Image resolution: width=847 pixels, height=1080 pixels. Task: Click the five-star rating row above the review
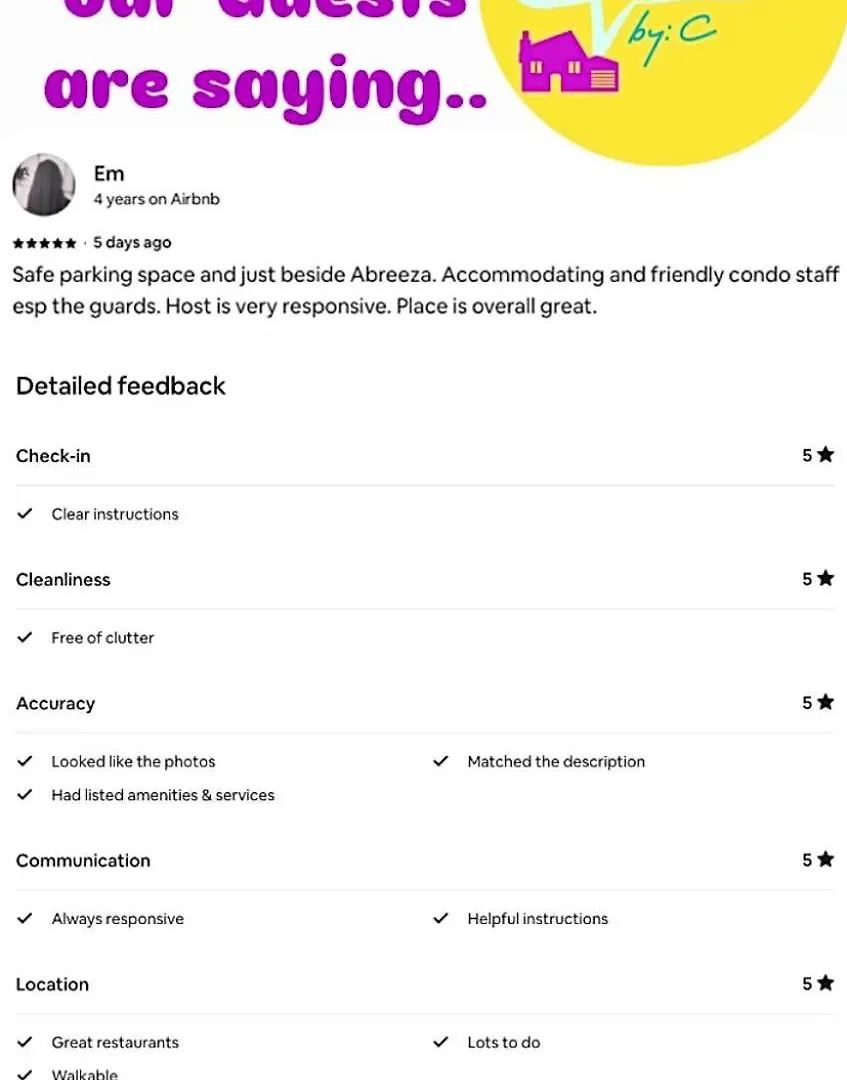45,243
